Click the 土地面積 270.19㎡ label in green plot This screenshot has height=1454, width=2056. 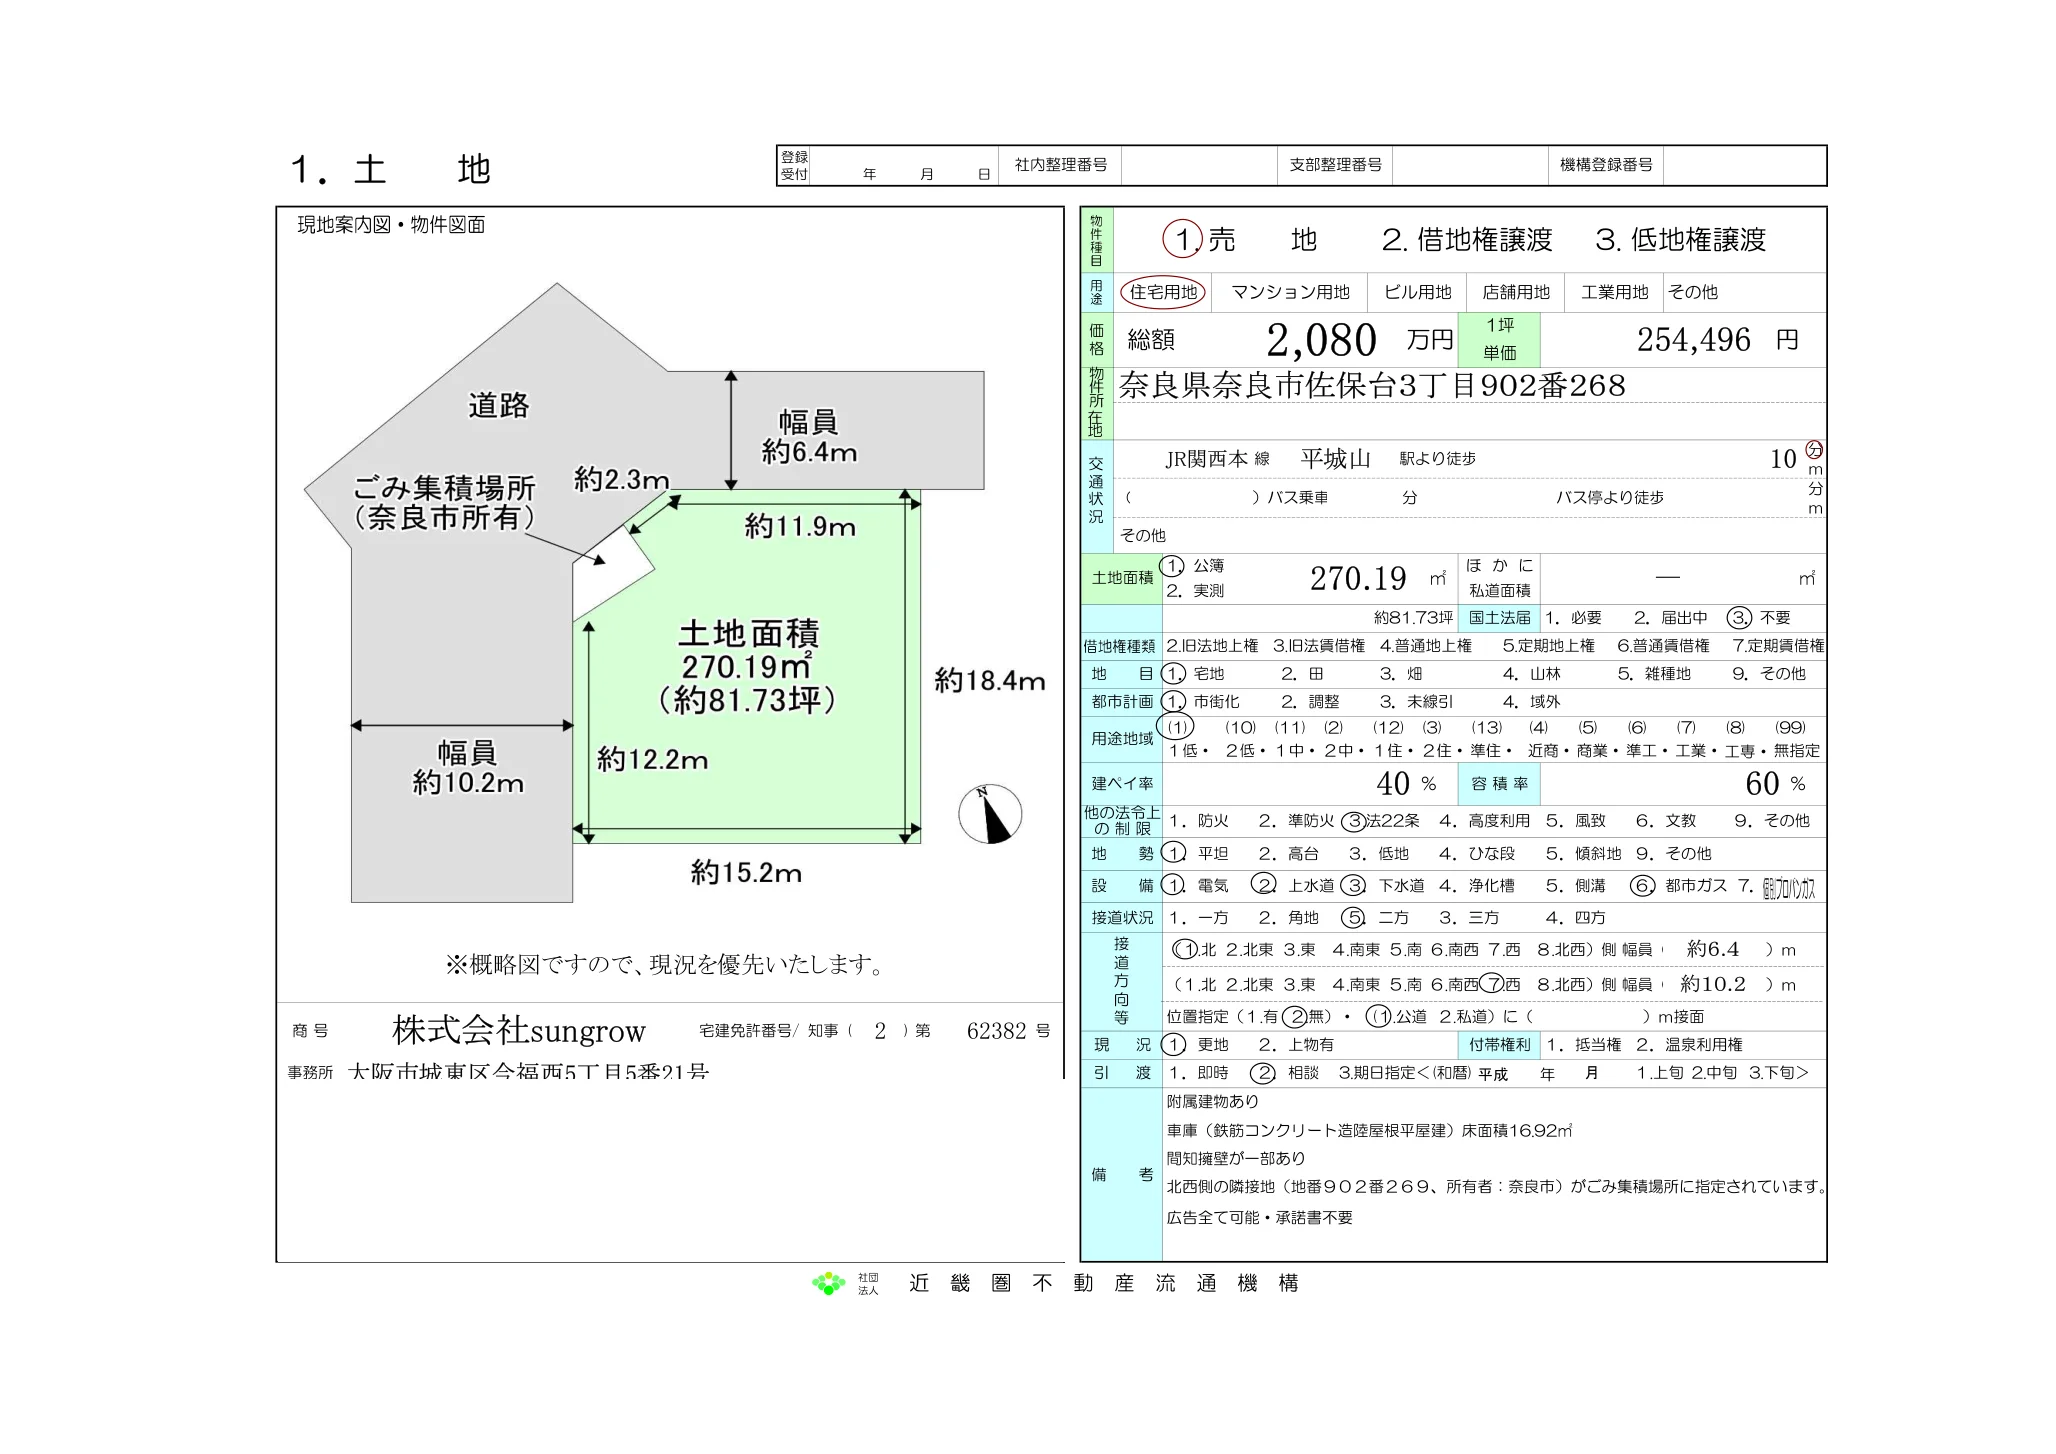(747, 666)
